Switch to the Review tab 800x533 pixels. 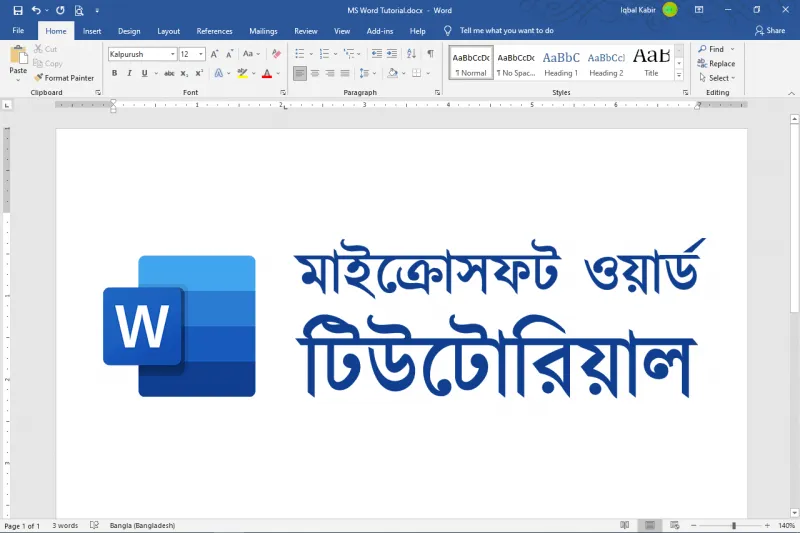click(306, 31)
